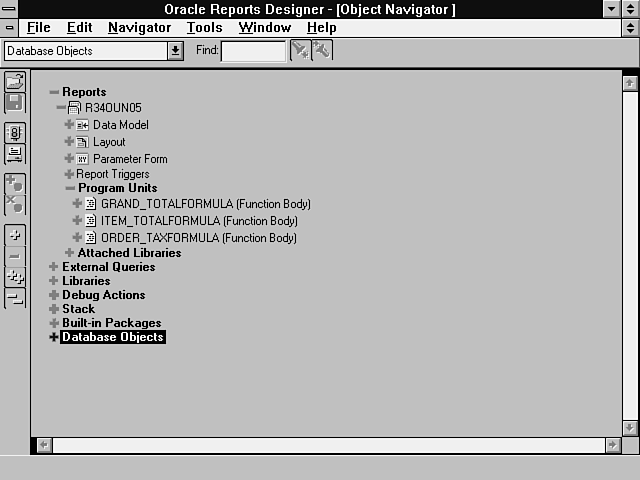This screenshot has width=640, height=480.
Task: Click the Find Next search icon
Action: point(299,51)
